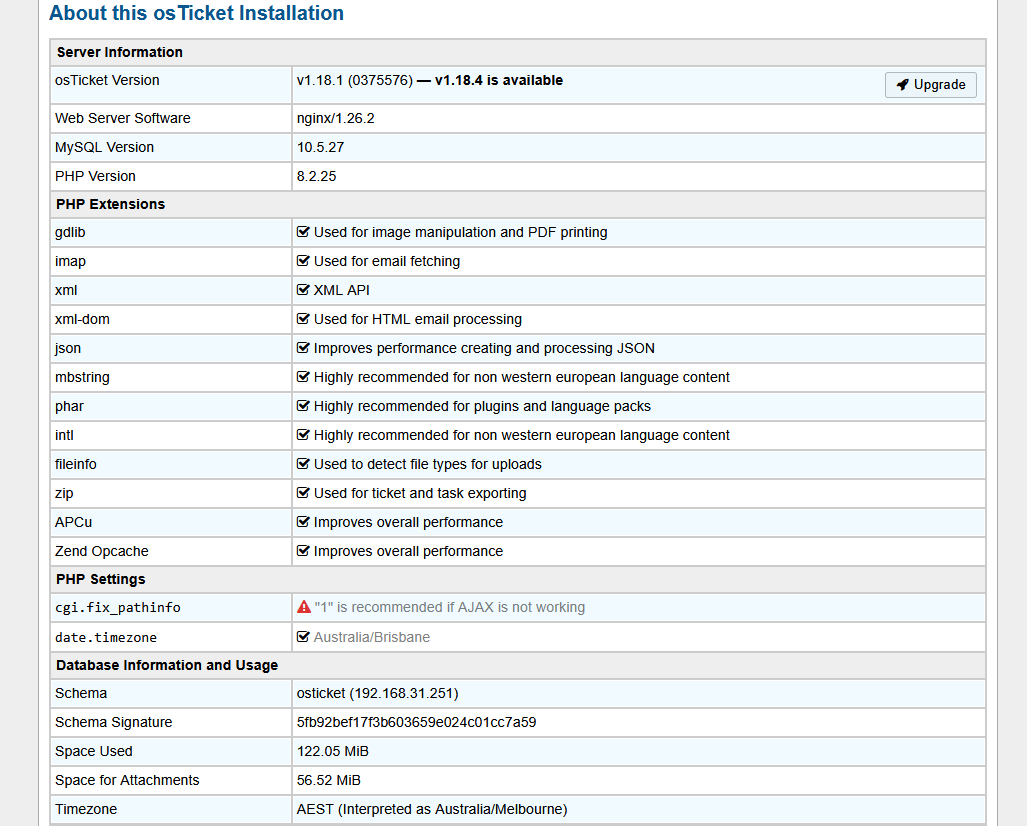Click 'Database Information and Usage' section header
Image resolution: width=1027 pixels, height=826 pixels.
pyautogui.click(x=166, y=666)
